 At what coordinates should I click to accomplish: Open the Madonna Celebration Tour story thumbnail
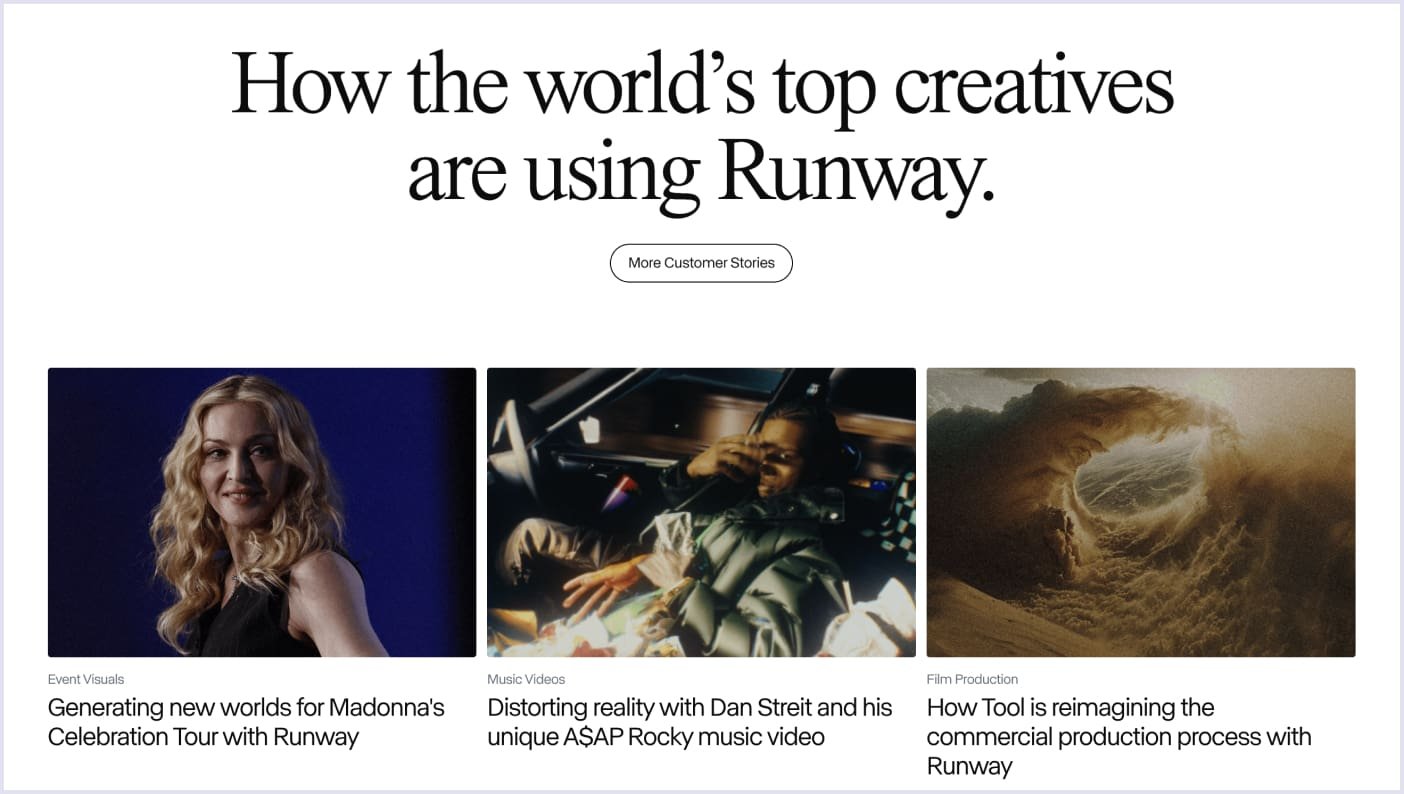pyautogui.click(x=262, y=512)
